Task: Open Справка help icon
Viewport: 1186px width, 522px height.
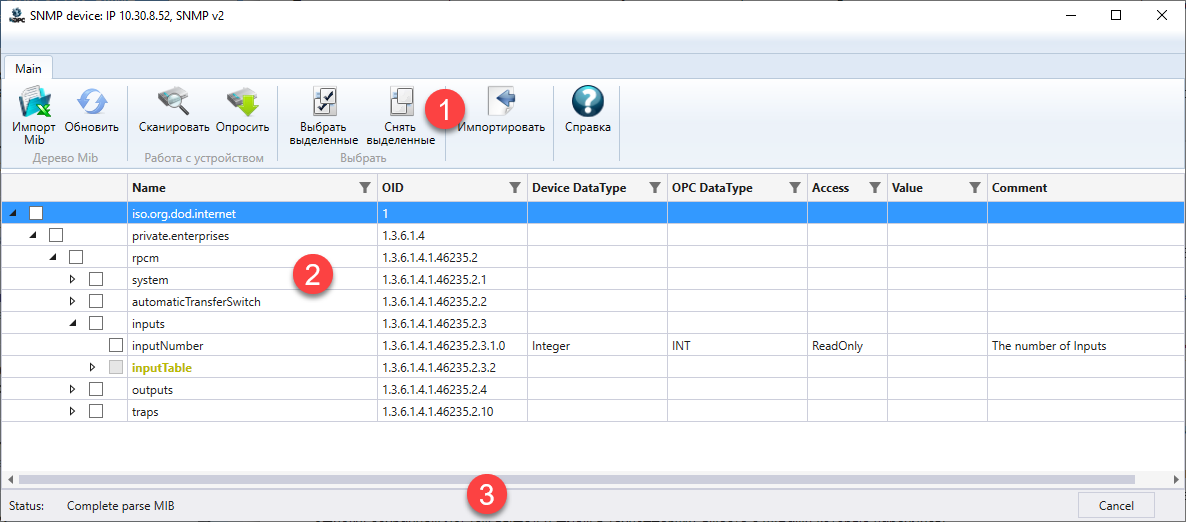Action: click(x=588, y=102)
